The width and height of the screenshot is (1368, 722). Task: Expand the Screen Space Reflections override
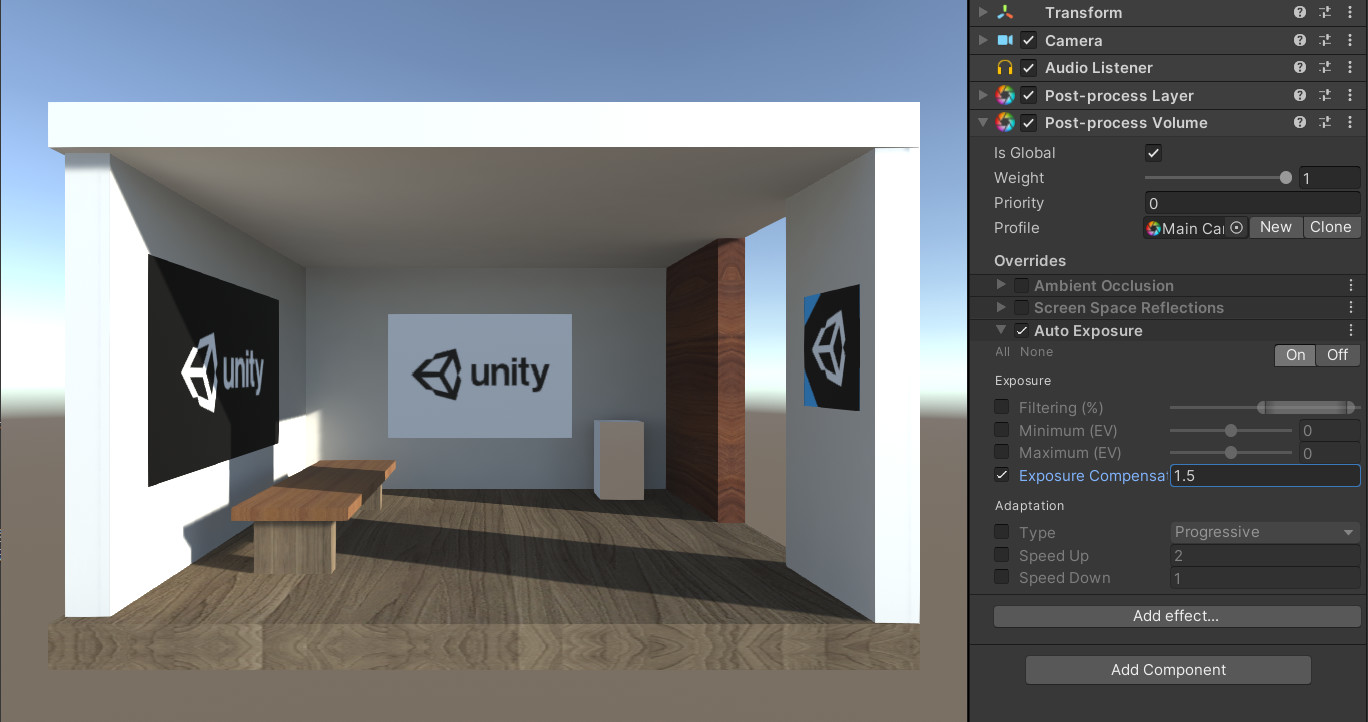[x=1001, y=308]
